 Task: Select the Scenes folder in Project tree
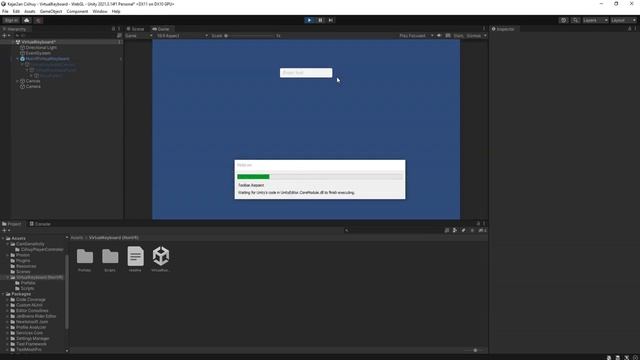click(x=23, y=272)
